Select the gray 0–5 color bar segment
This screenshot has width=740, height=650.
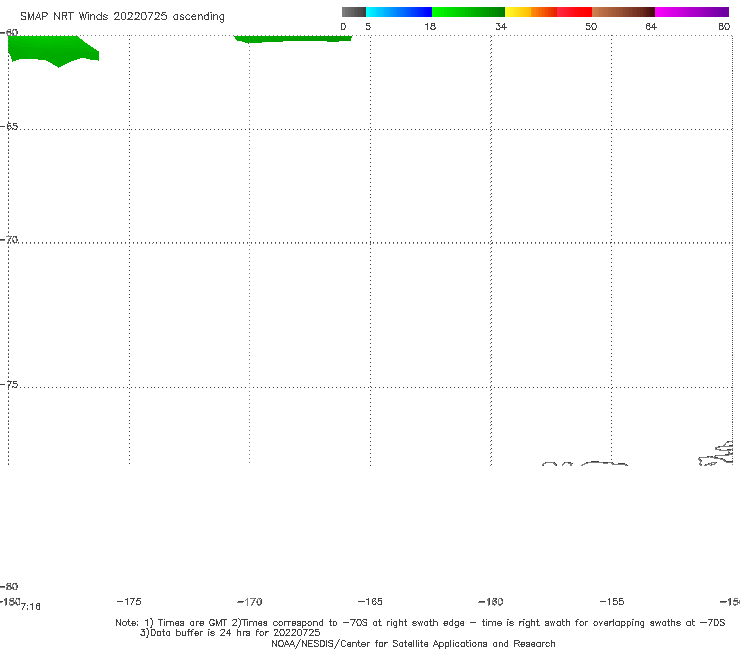354,12
